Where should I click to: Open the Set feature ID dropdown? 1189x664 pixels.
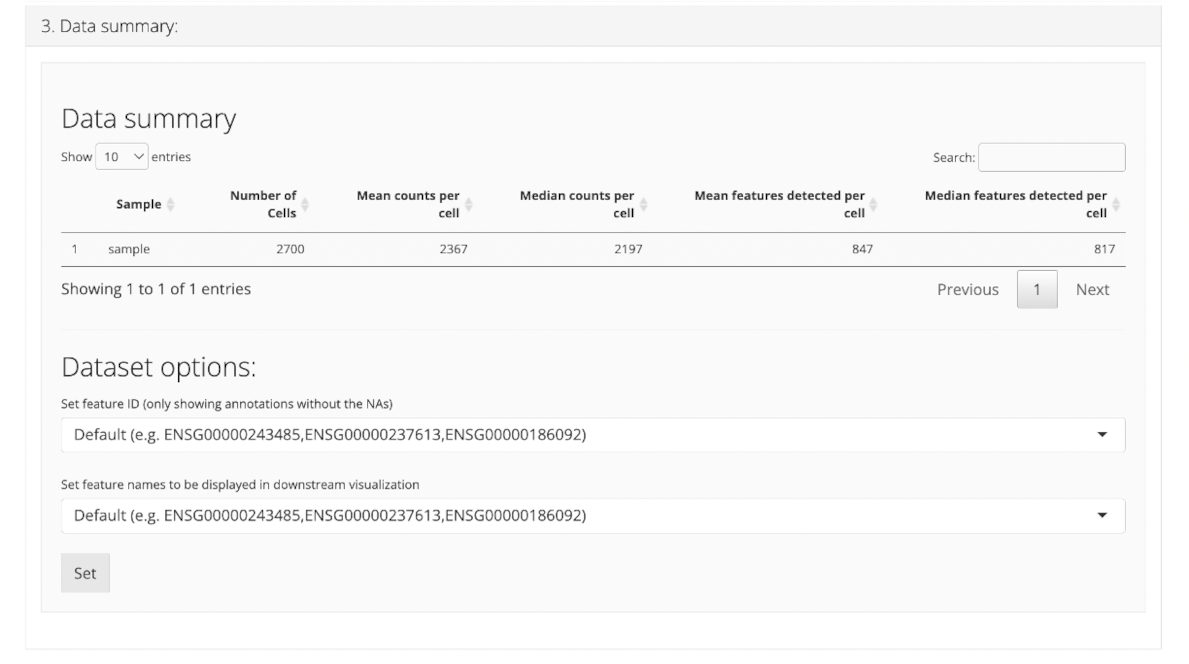592,435
